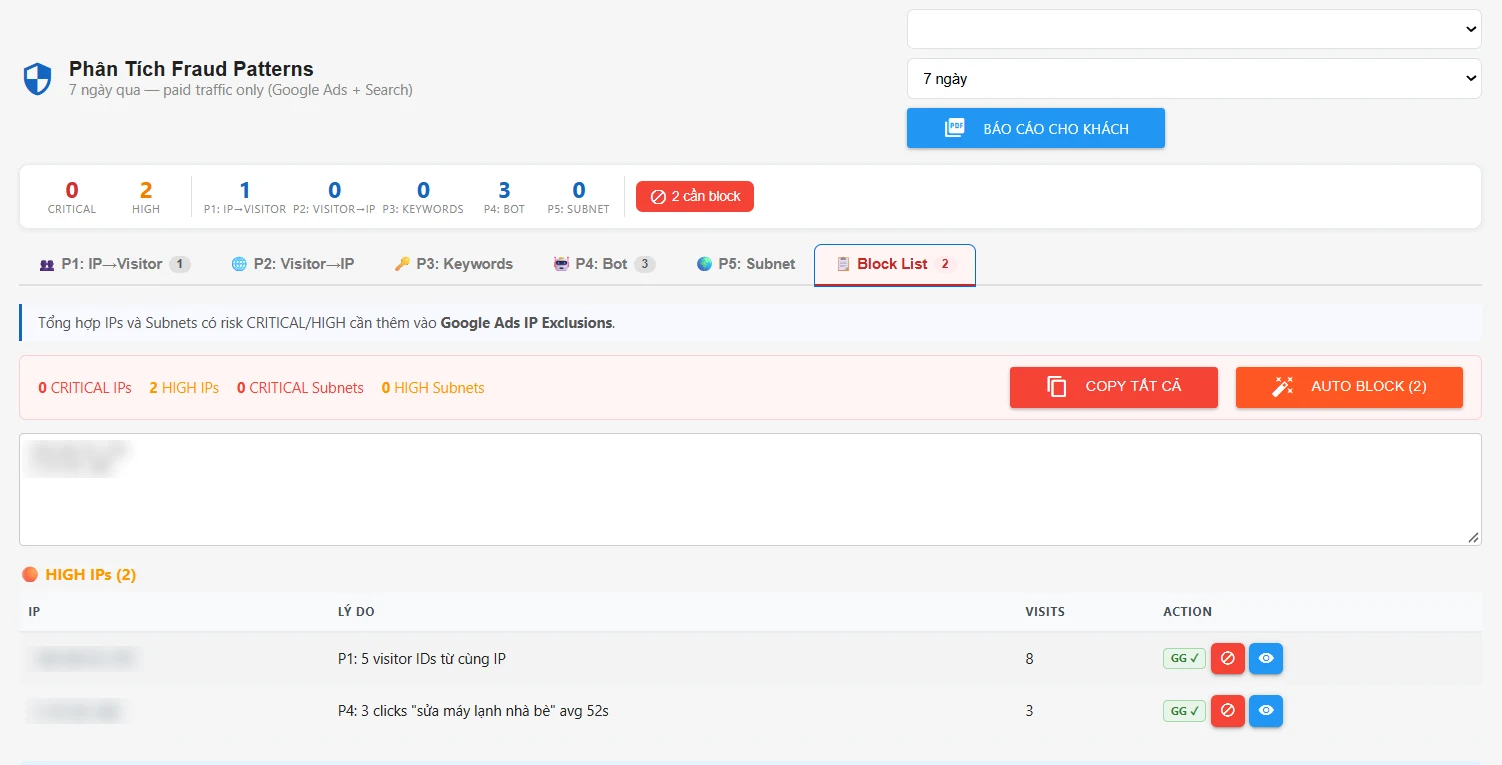
Task: Click the 'P4: BOT' summary counter
Action: coord(504,196)
